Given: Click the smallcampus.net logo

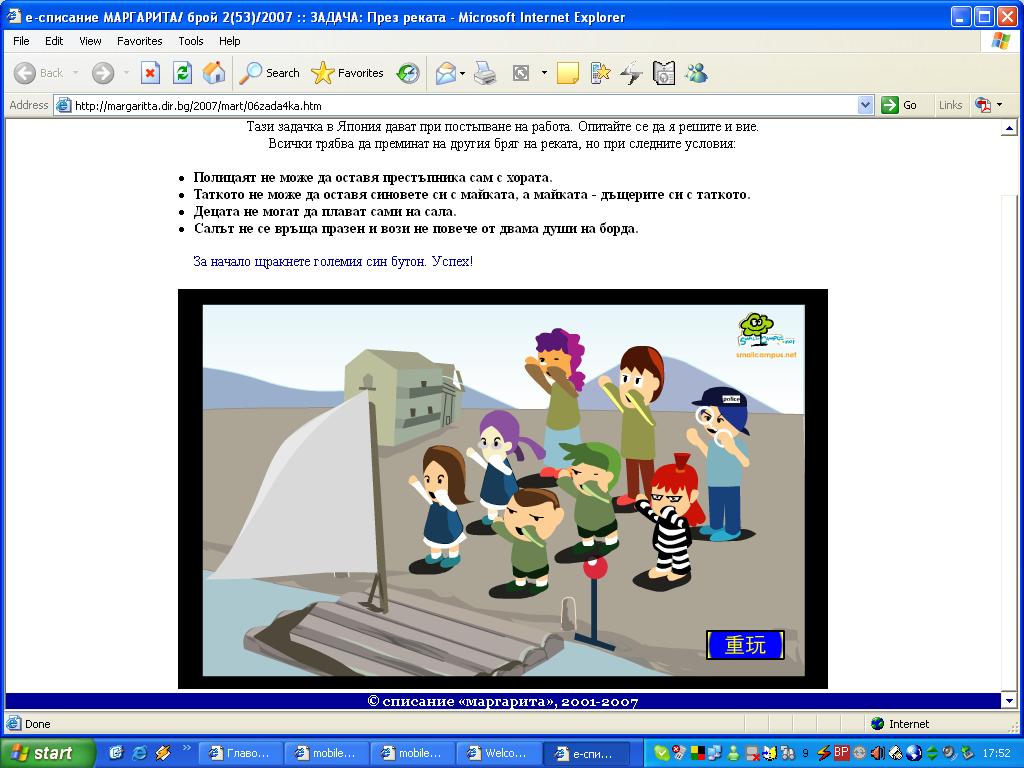Looking at the screenshot, I should (x=765, y=336).
